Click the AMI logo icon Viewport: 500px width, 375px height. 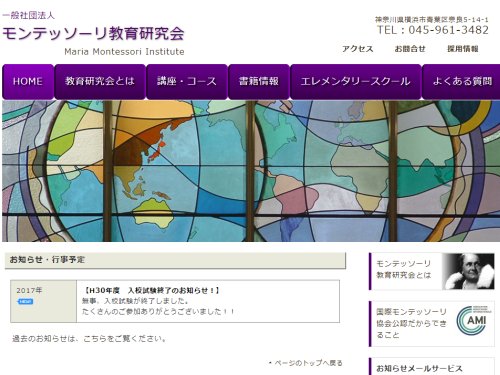(473, 320)
